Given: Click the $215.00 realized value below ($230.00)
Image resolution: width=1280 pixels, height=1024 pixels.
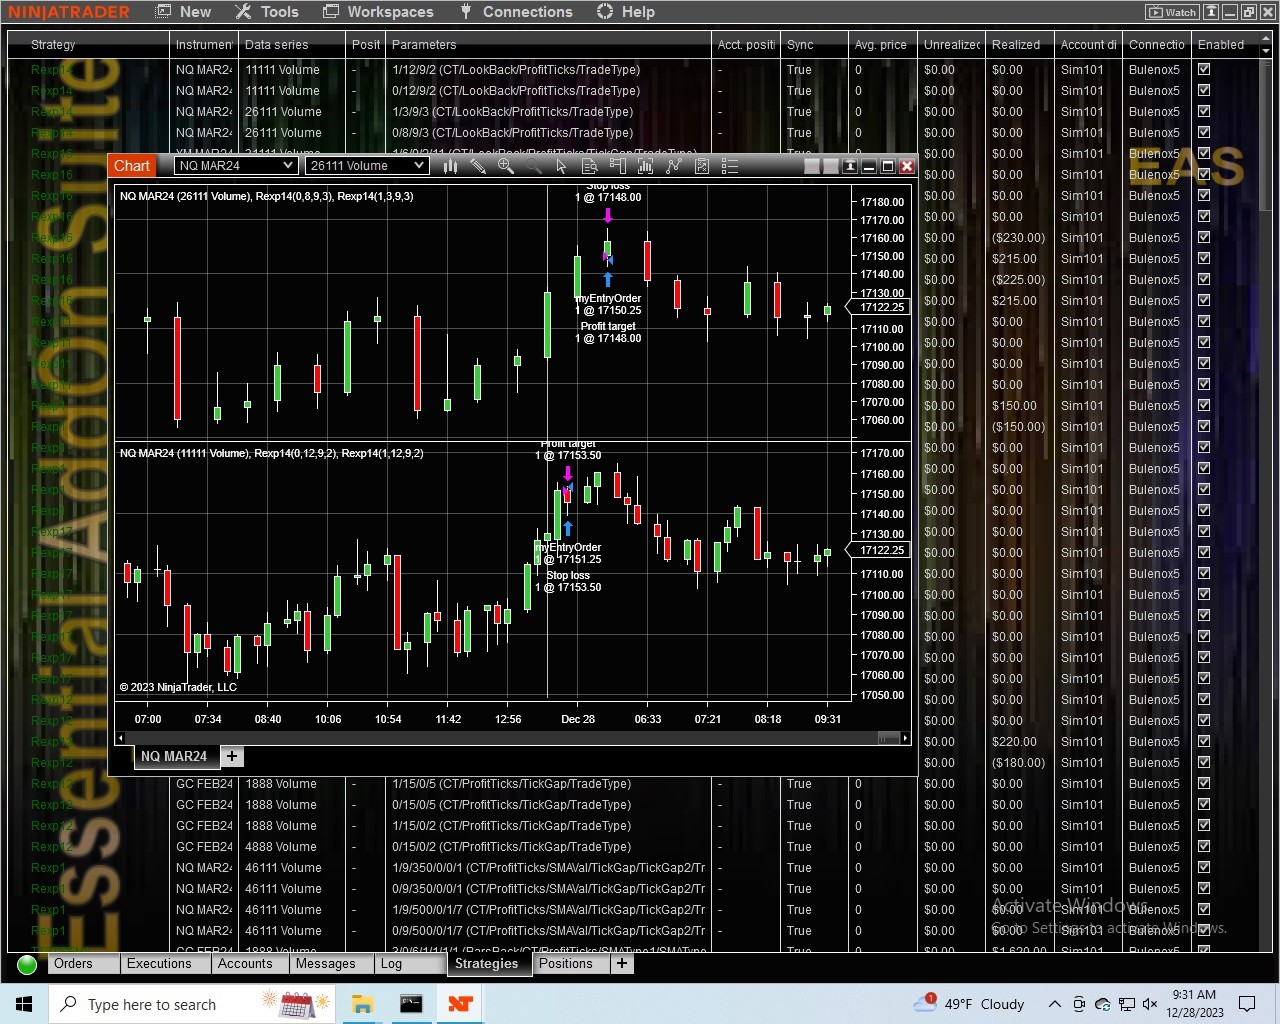Looking at the screenshot, I should tap(1014, 259).
